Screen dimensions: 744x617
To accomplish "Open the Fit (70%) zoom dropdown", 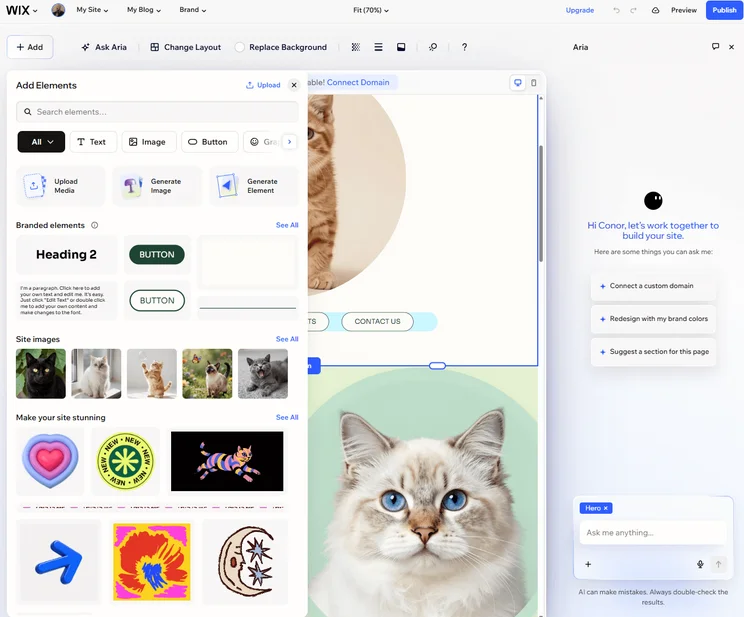I will click(371, 10).
